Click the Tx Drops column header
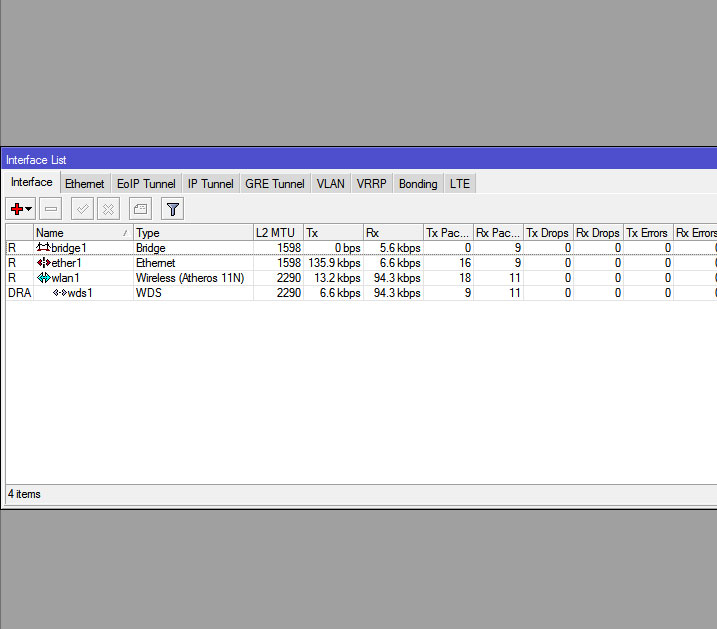This screenshot has height=629, width=717. pos(546,233)
